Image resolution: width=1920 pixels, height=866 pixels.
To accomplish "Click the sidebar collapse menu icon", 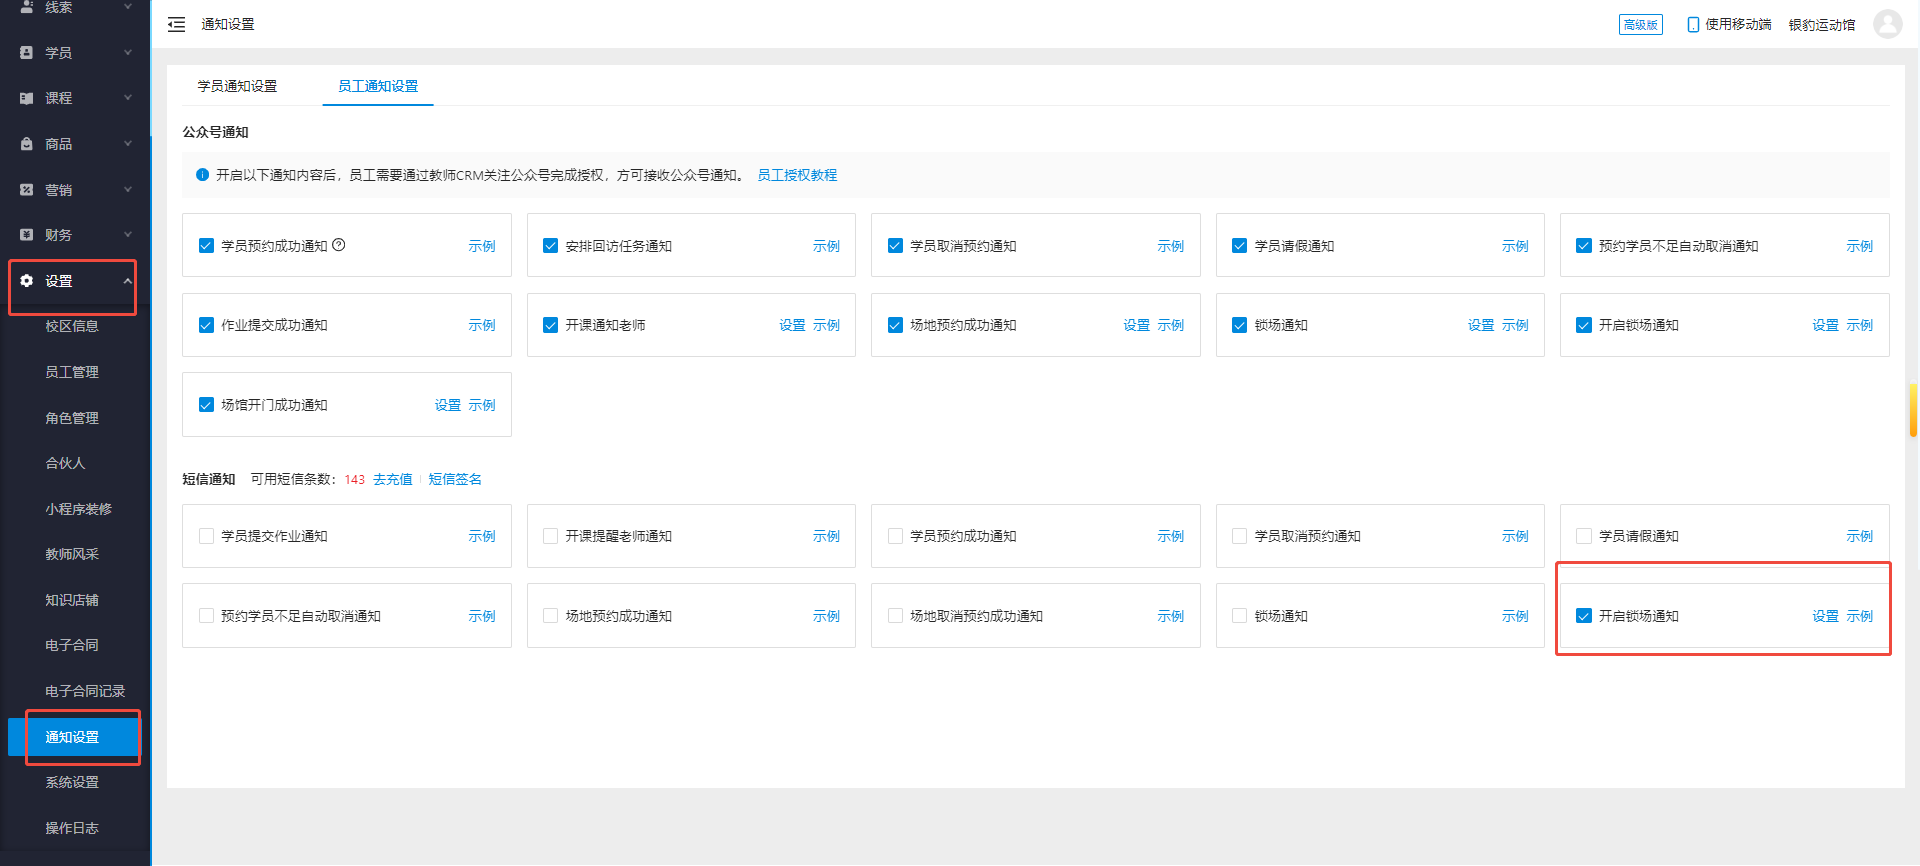I will 176,24.
